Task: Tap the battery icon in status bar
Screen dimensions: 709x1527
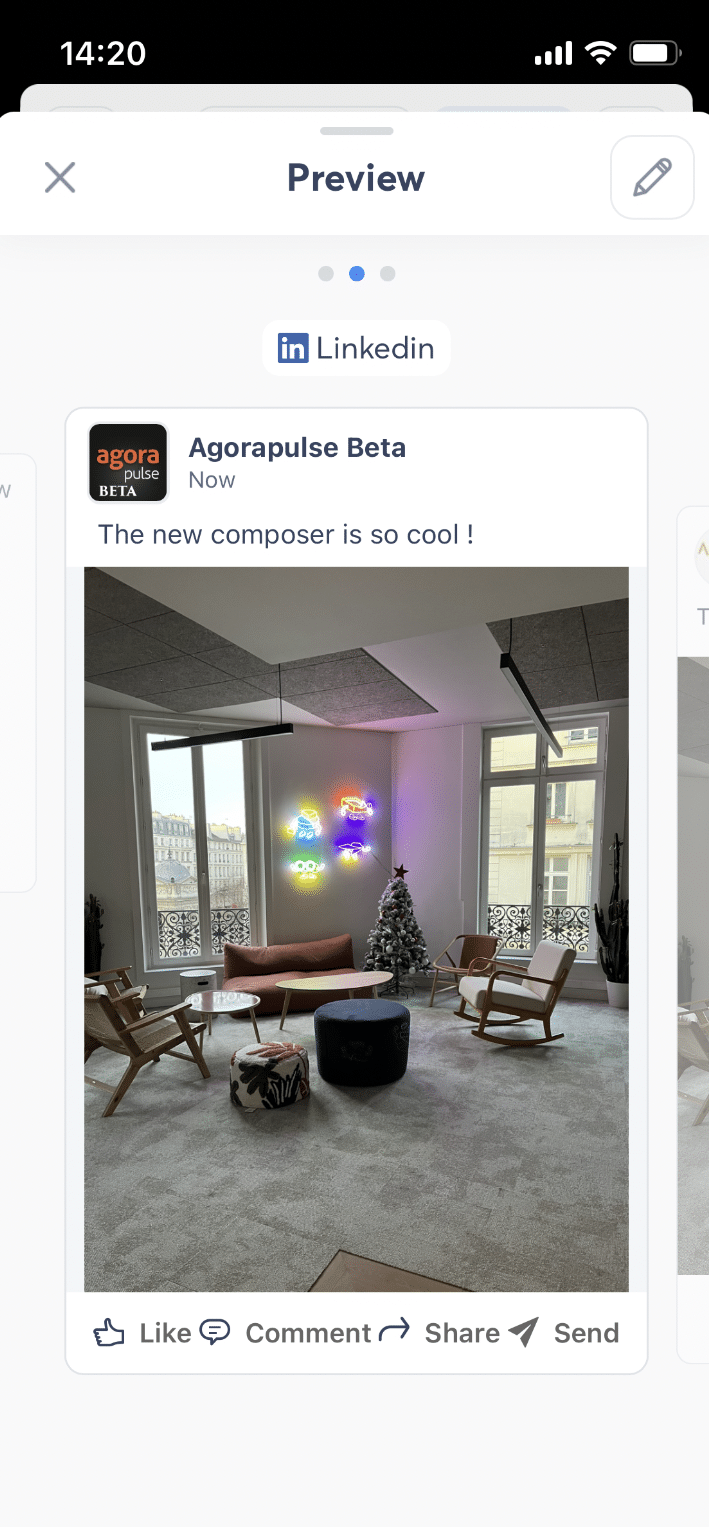Action: (657, 53)
